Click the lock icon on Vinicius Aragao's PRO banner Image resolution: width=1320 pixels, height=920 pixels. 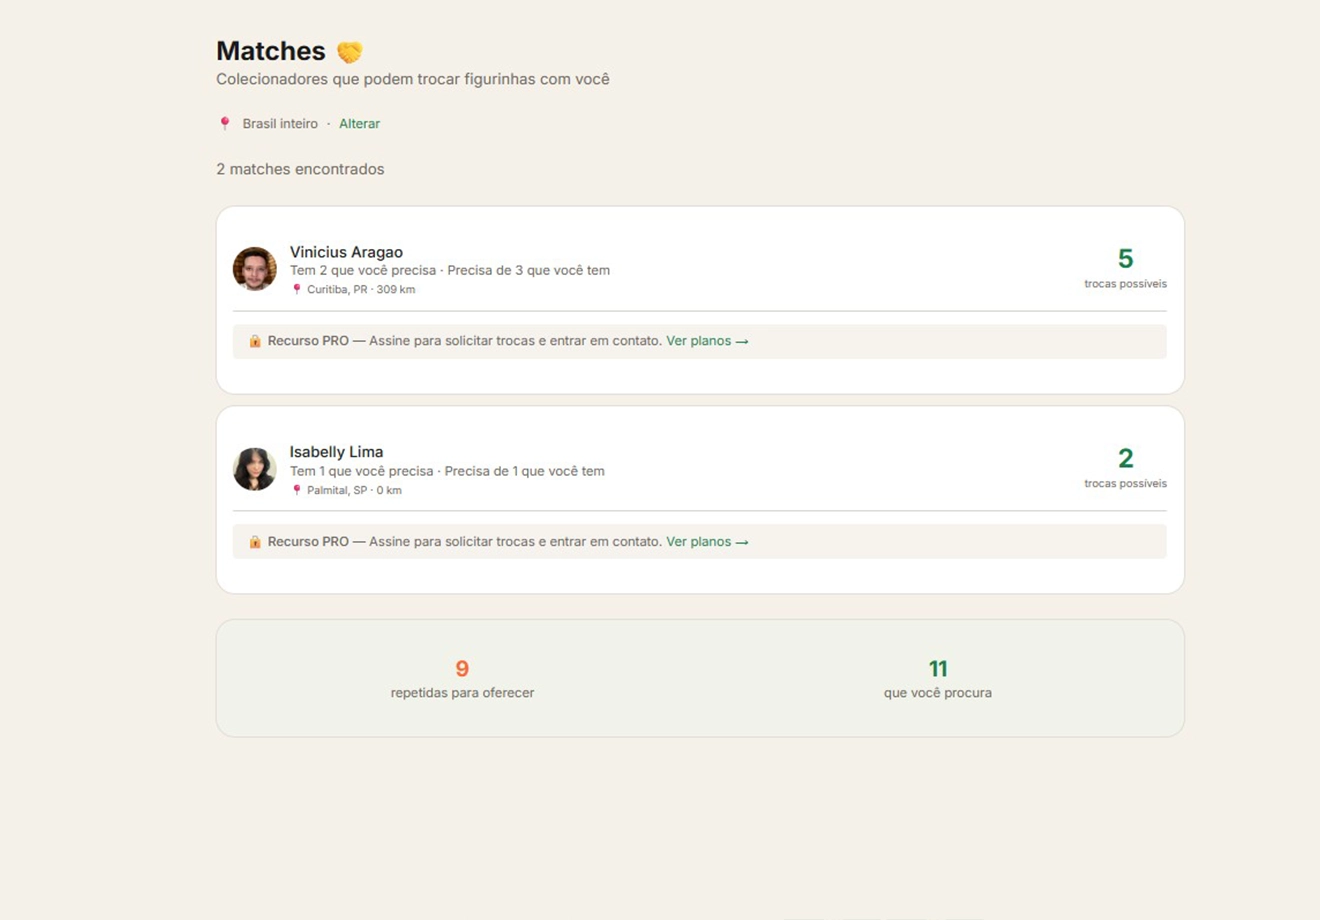254,341
